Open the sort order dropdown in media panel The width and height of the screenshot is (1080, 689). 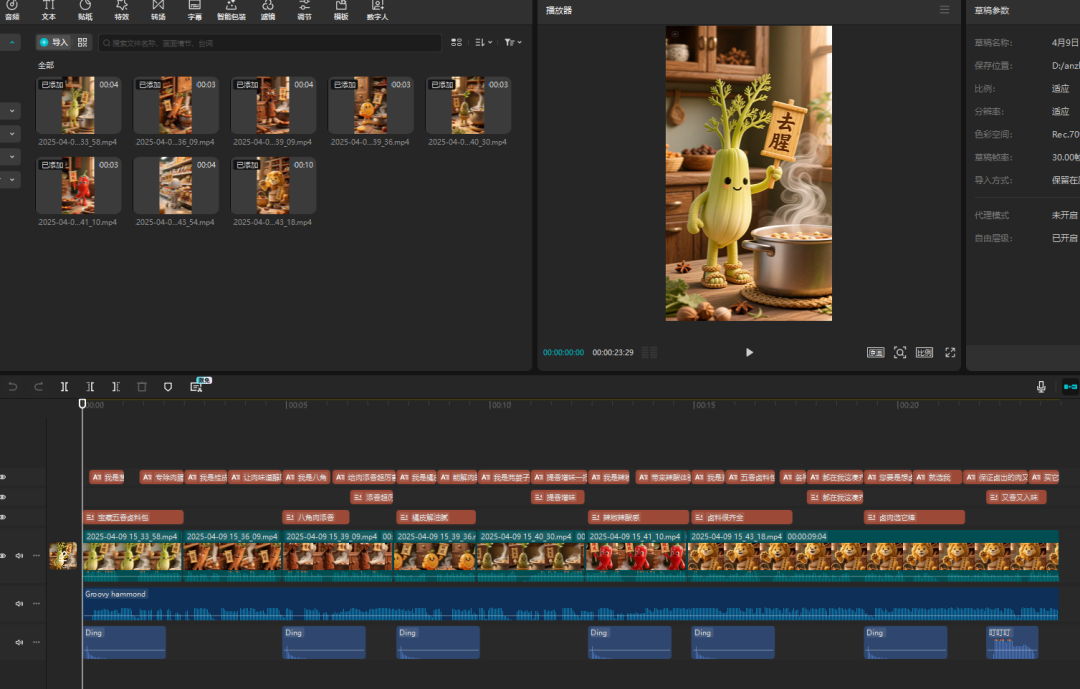coord(483,42)
